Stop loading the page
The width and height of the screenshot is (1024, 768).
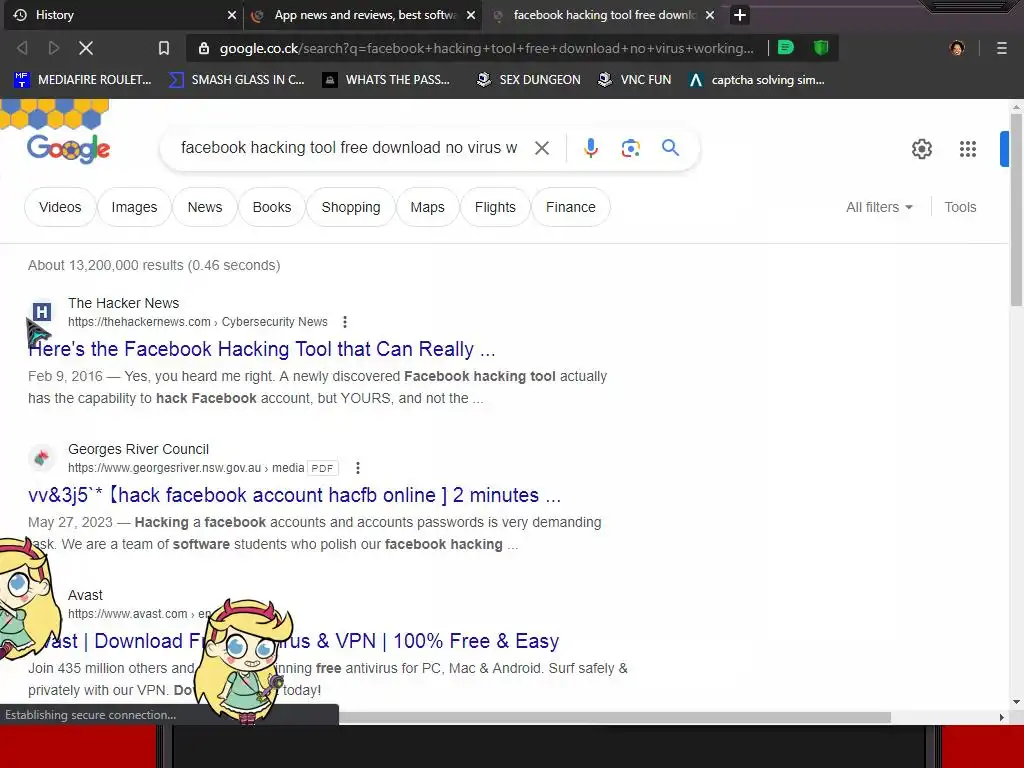pyautogui.click(x=86, y=48)
